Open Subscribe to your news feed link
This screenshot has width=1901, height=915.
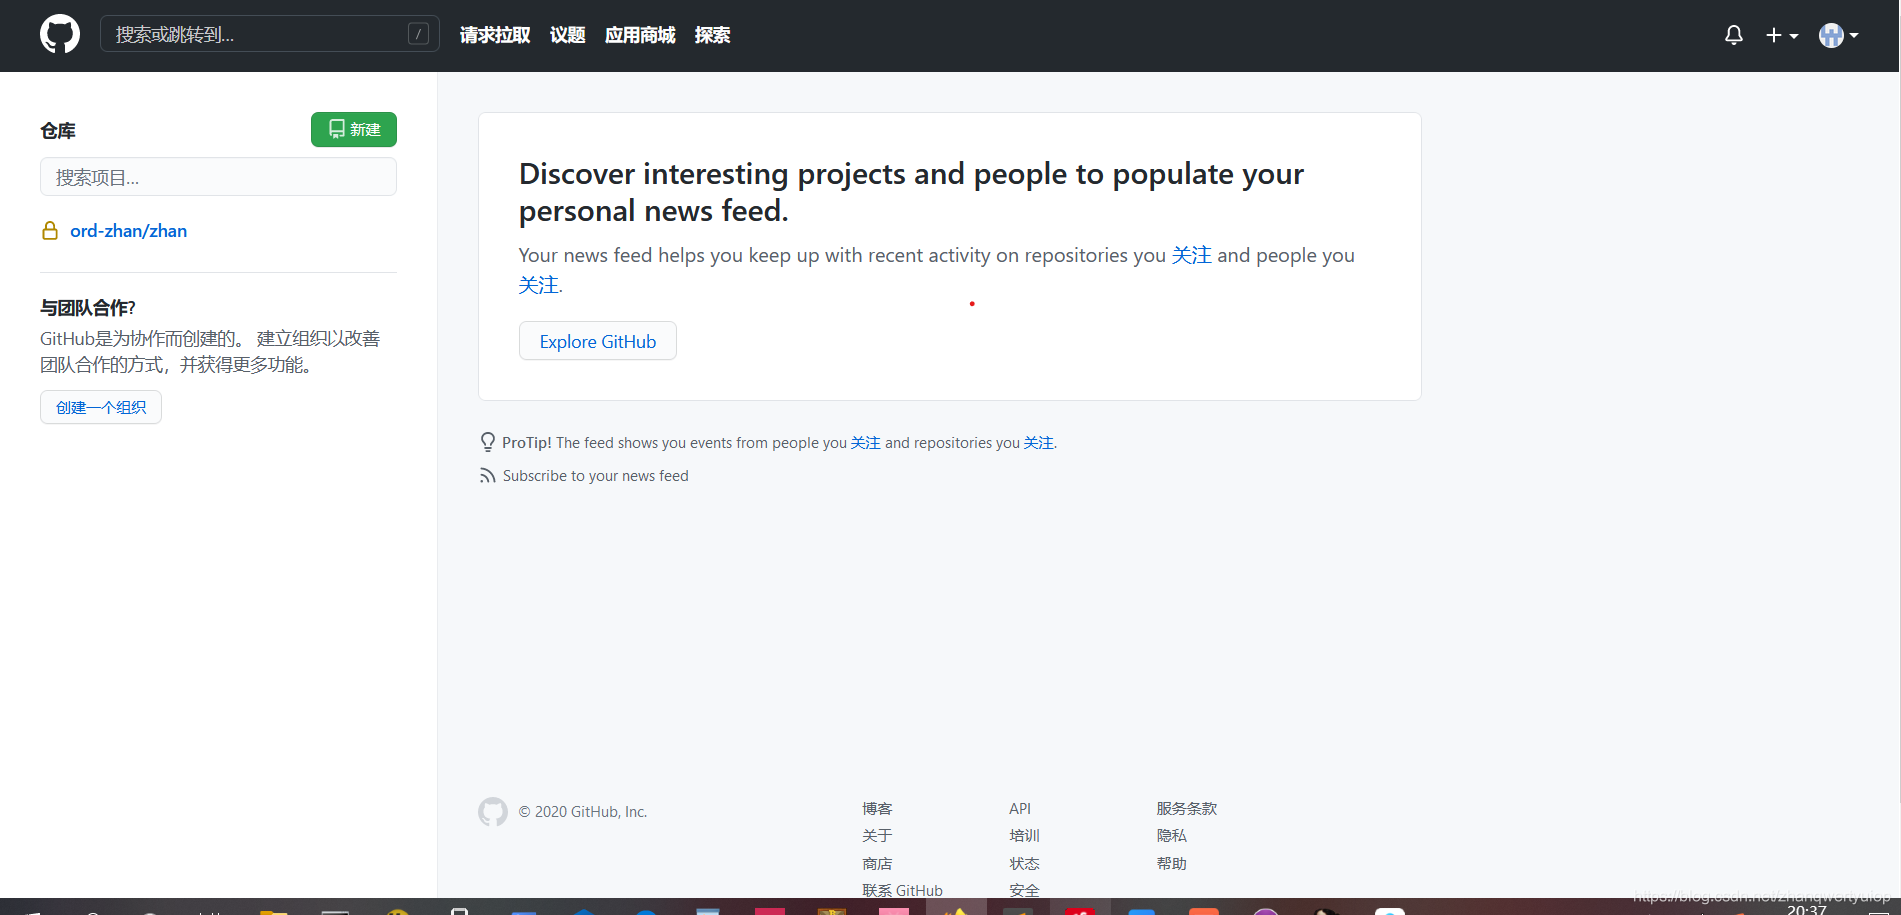pos(595,476)
